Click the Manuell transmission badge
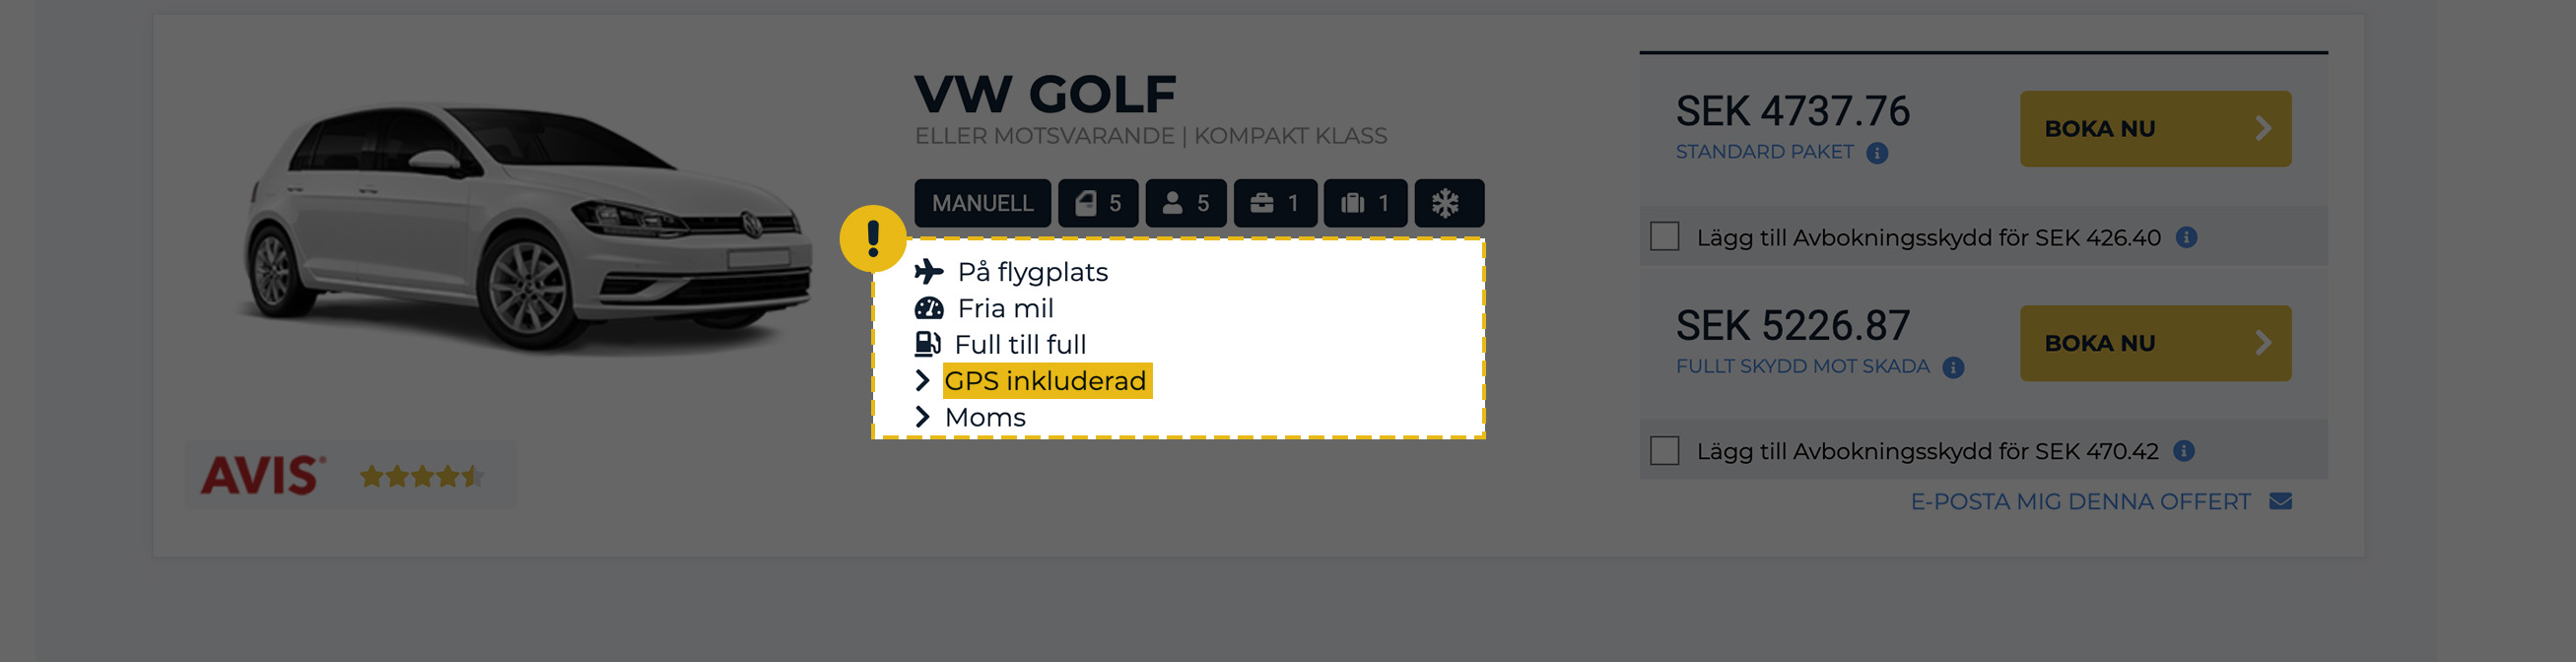The image size is (2576, 662). tap(982, 204)
